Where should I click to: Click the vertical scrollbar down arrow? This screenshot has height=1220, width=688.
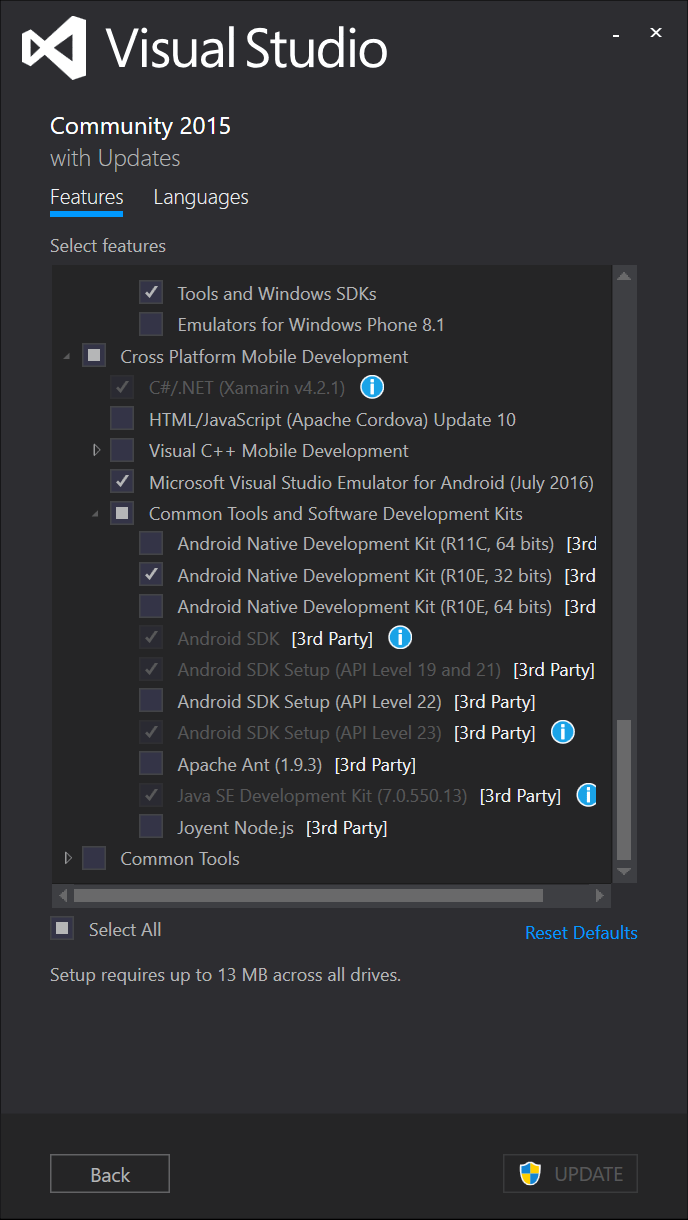625,873
